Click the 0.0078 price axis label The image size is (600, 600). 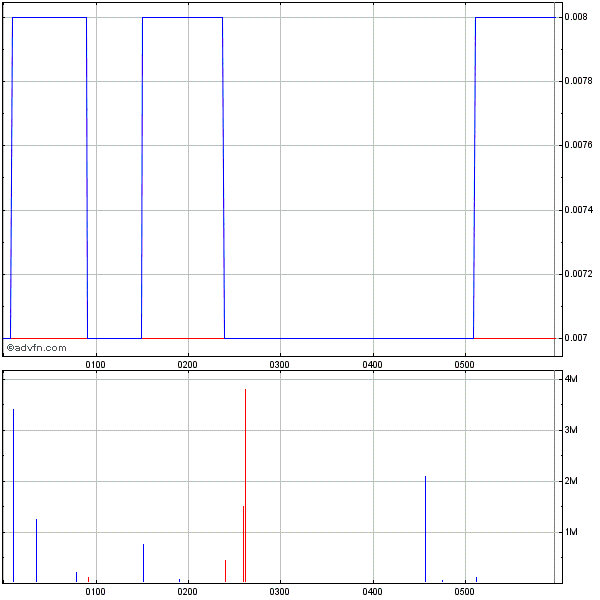pos(578,81)
